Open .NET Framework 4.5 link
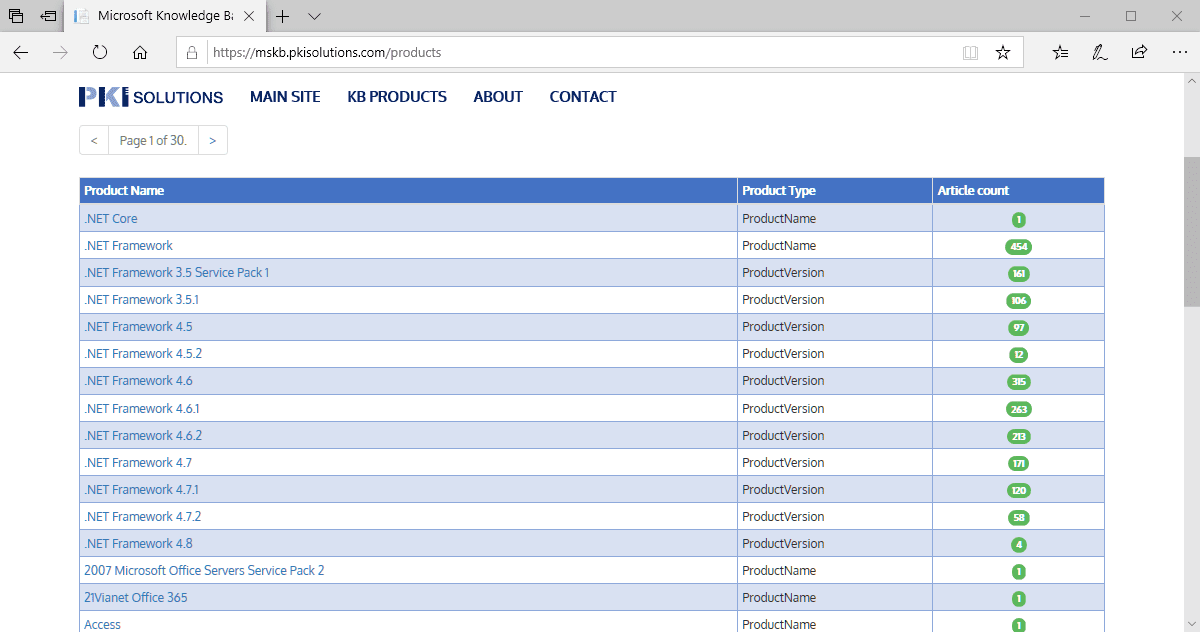The width and height of the screenshot is (1200, 632). point(138,326)
